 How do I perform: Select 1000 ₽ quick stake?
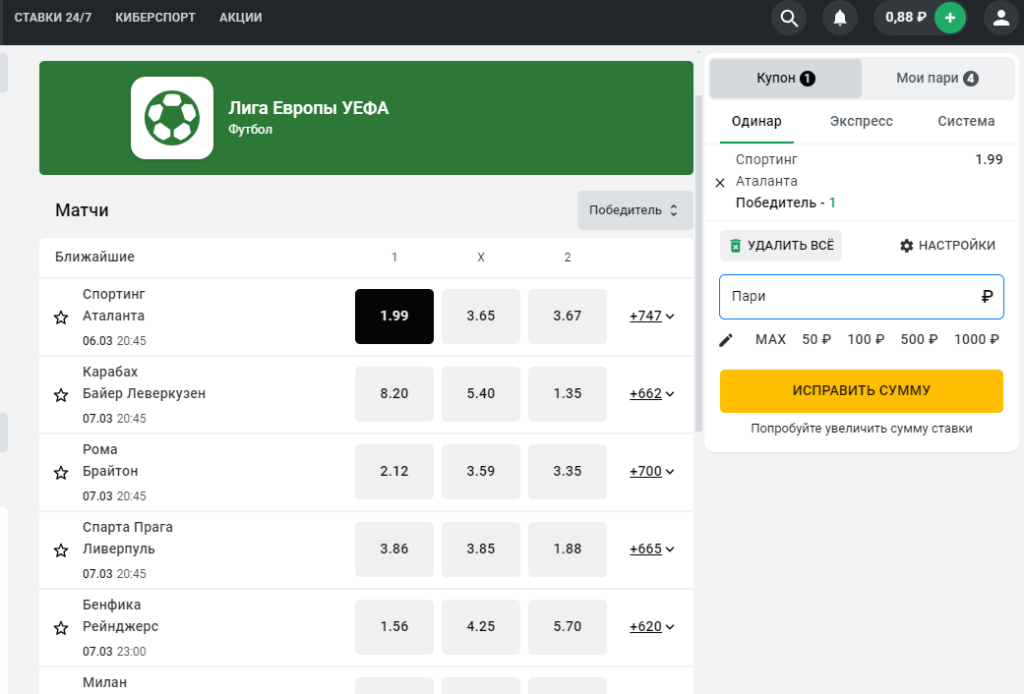tap(976, 339)
